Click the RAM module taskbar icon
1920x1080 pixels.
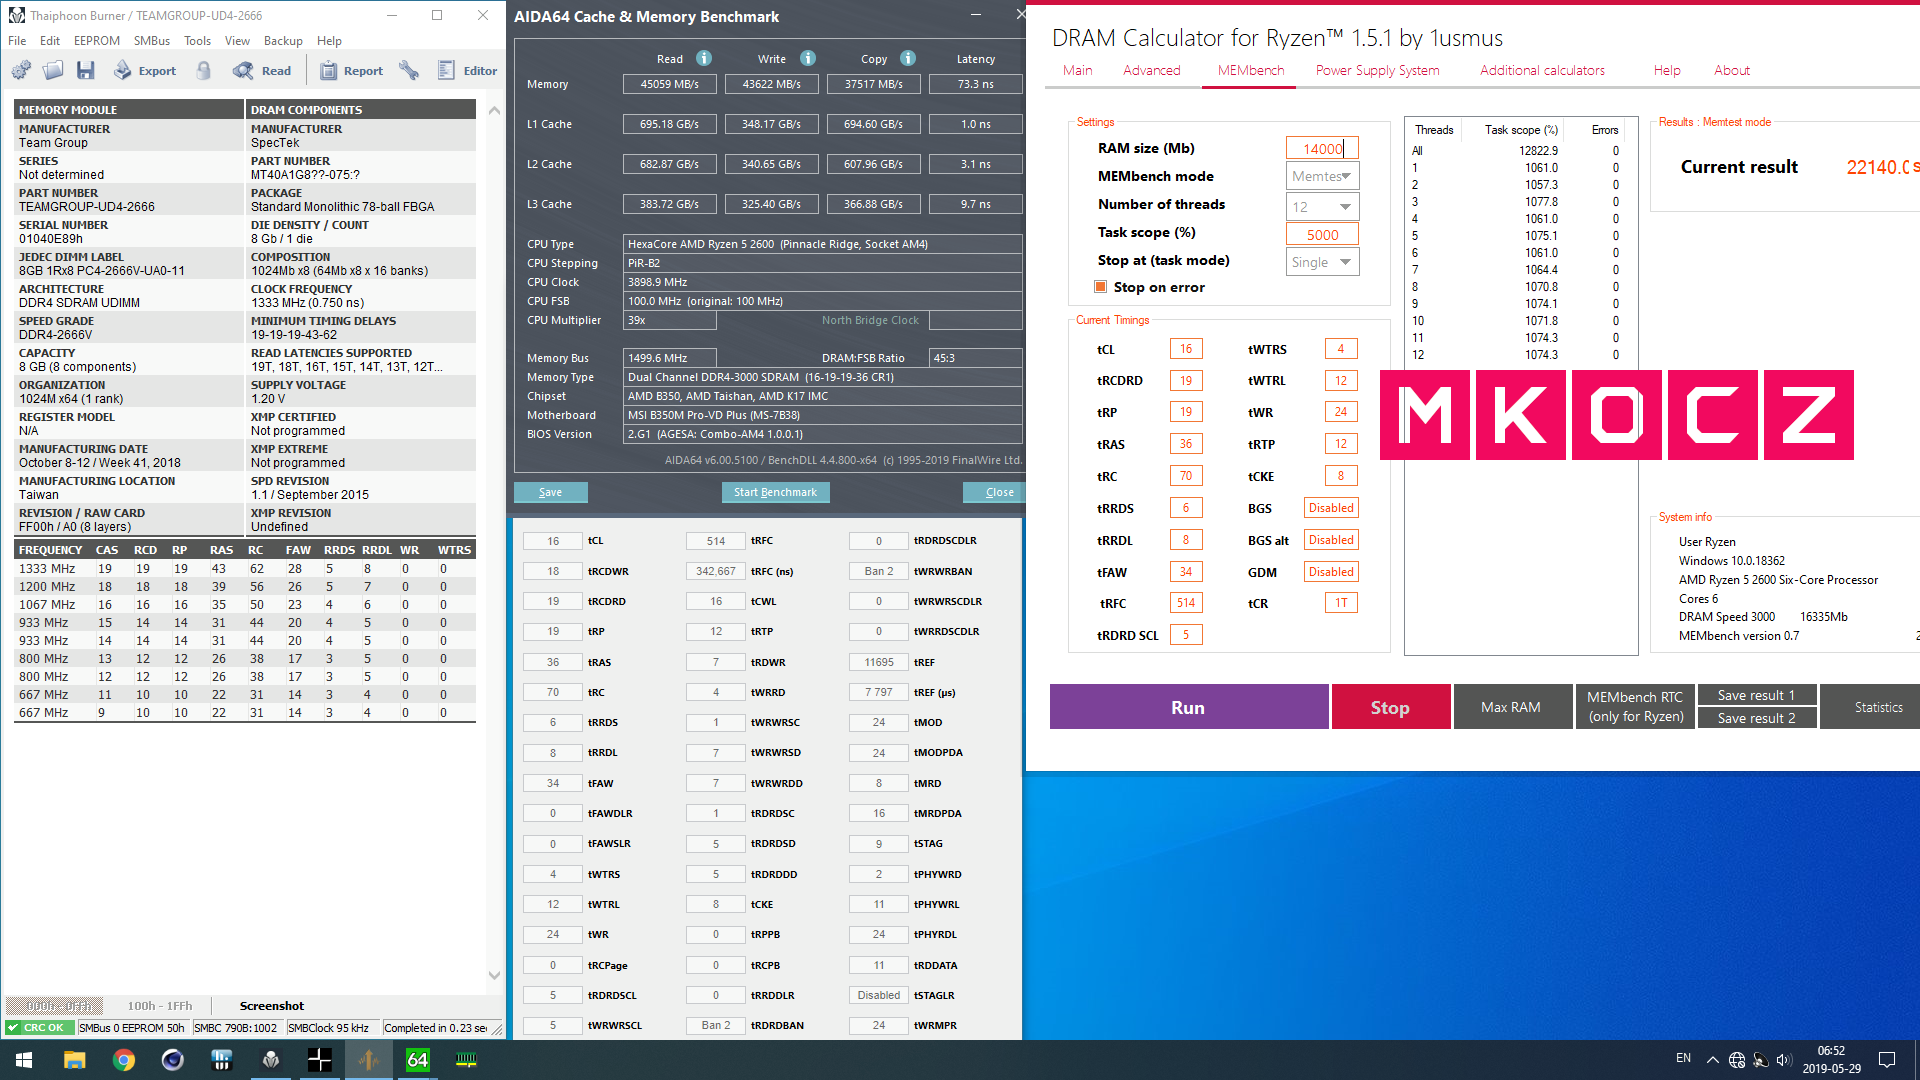(467, 1060)
